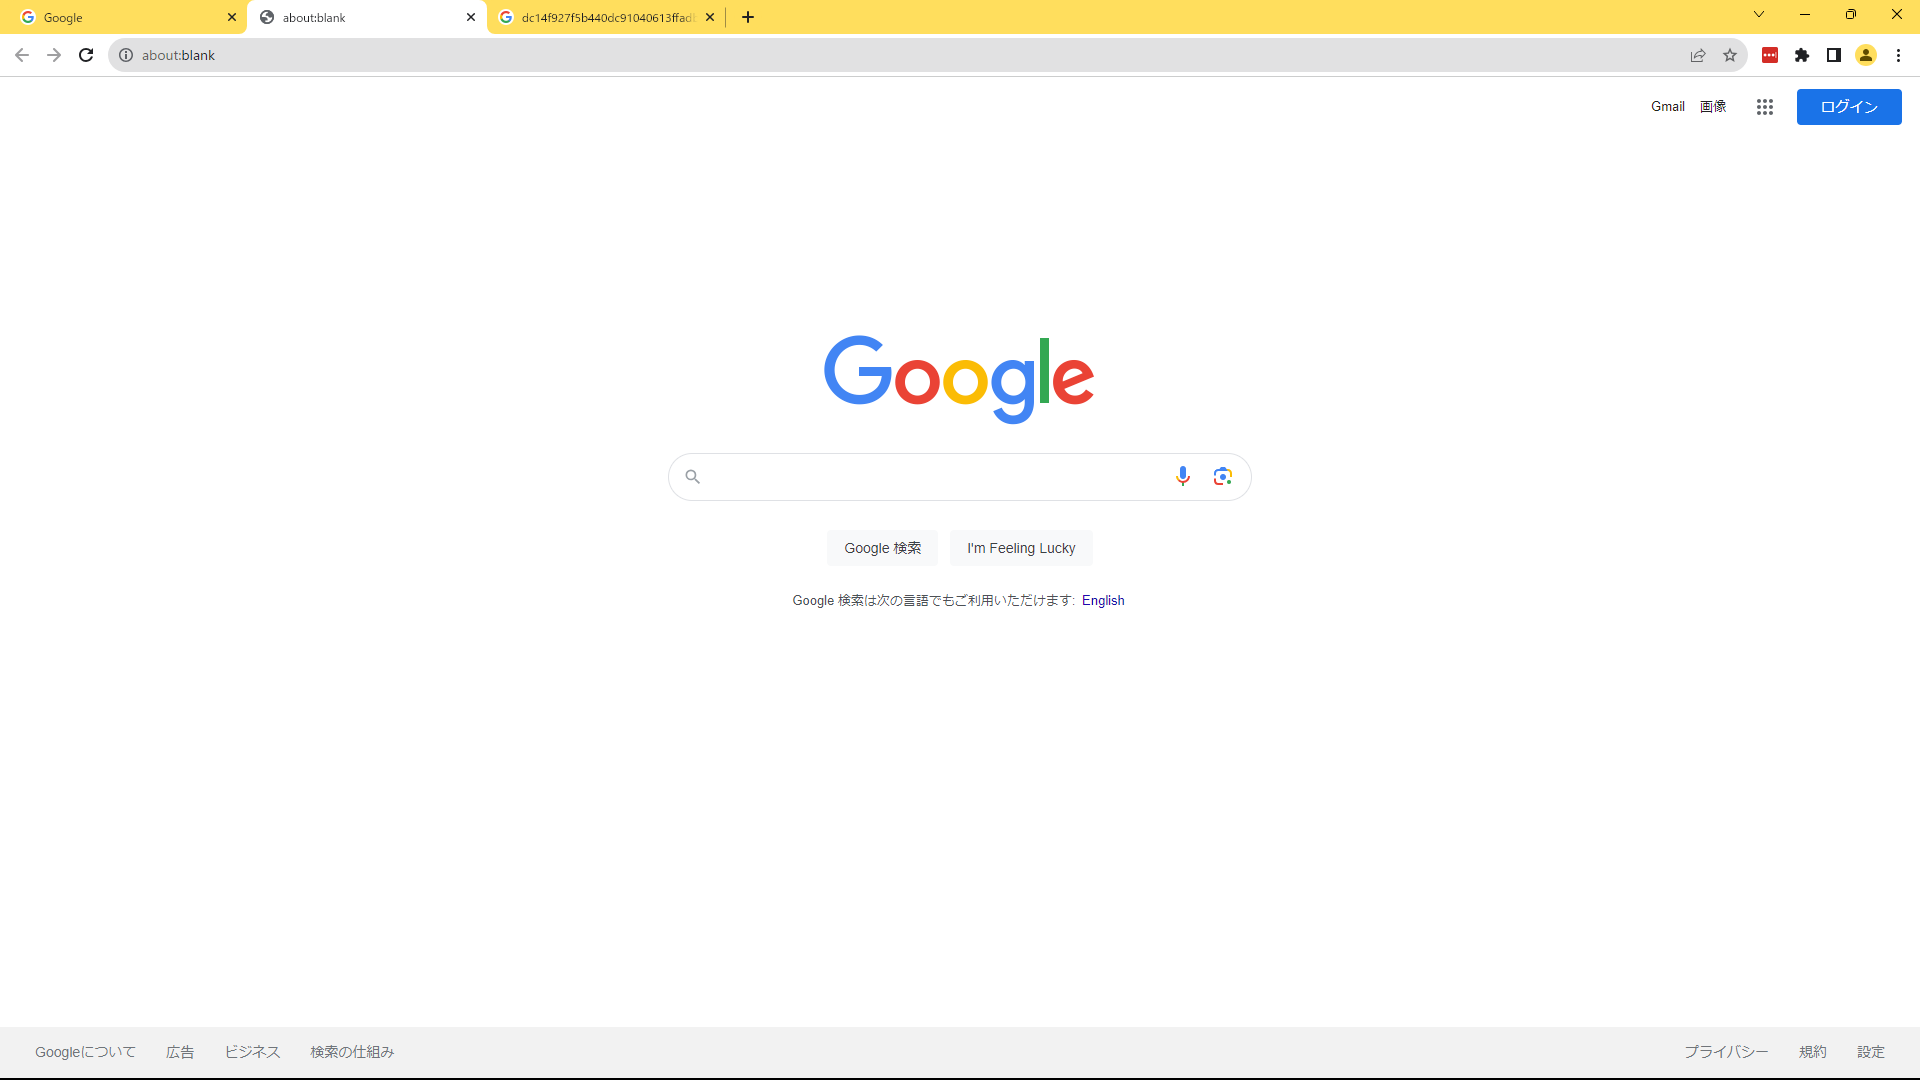Screen dimensions: 1920x1080
Task: Open Chrome's three-dot menu
Action: point(1898,55)
